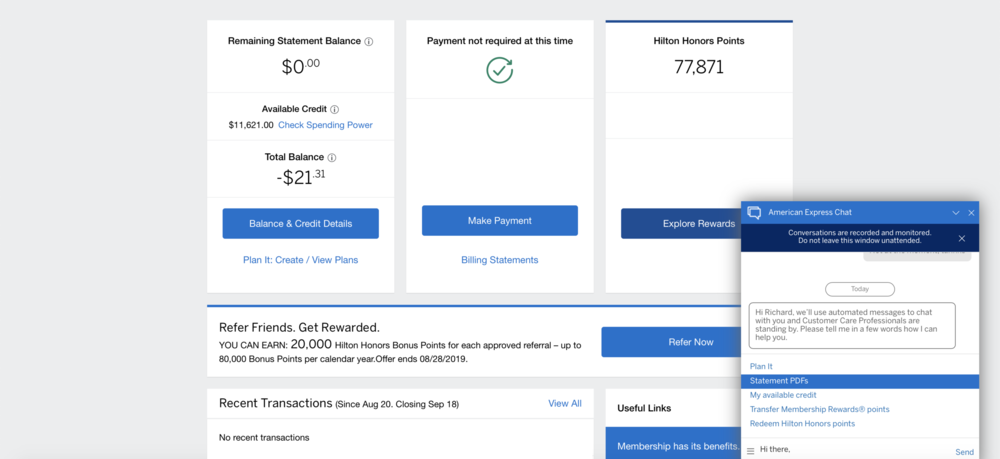Viewport: 1000px width, 459px height.
Task: Open the chat hamburger menu icon
Action: click(750, 451)
